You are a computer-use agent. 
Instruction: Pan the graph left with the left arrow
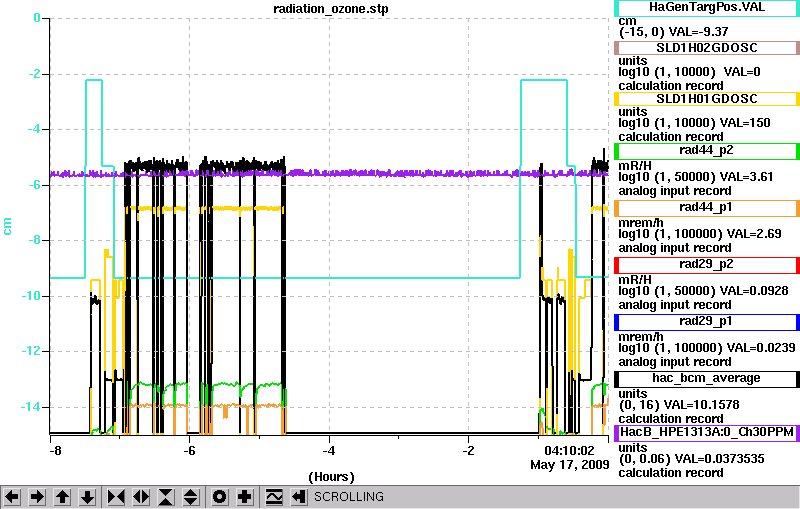12,497
